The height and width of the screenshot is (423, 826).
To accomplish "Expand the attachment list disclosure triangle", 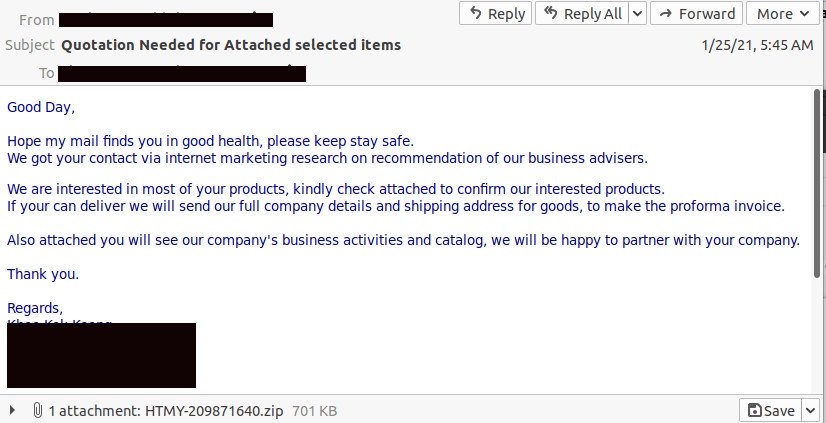I will click(12, 410).
